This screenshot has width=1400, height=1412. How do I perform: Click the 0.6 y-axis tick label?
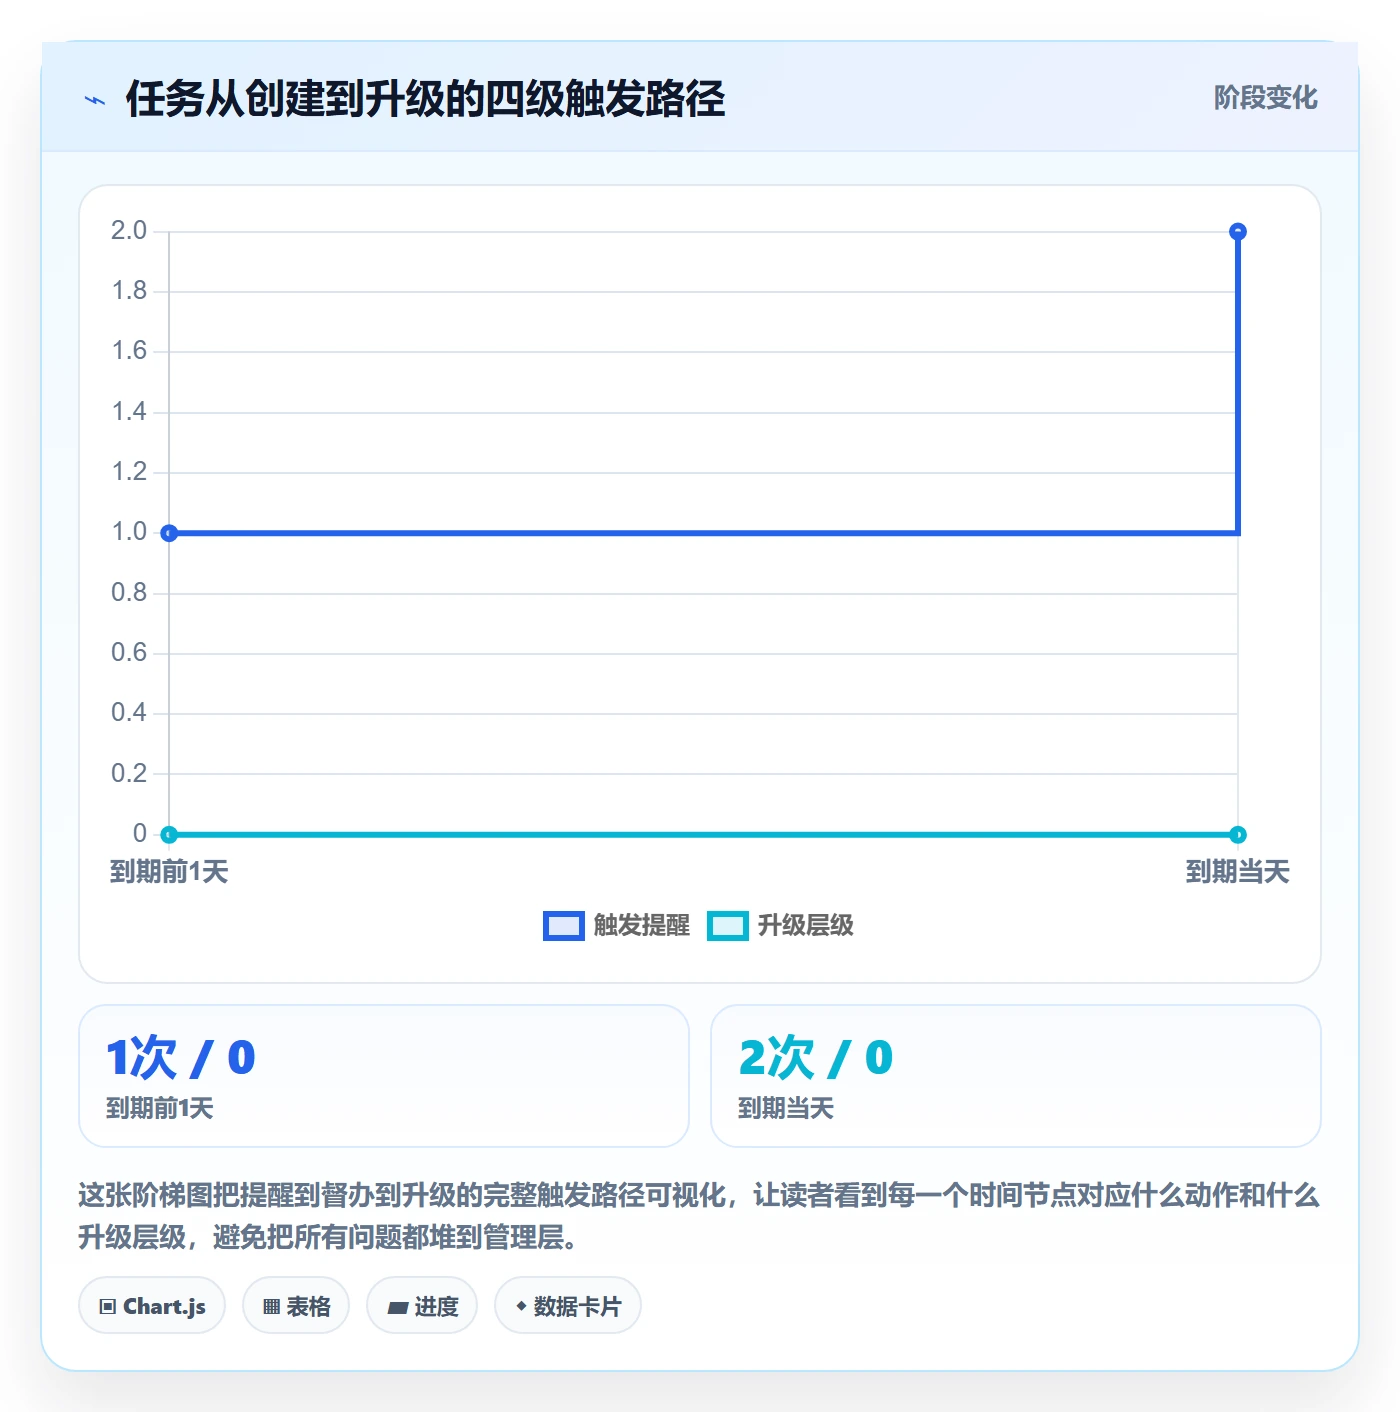pos(129,653)
